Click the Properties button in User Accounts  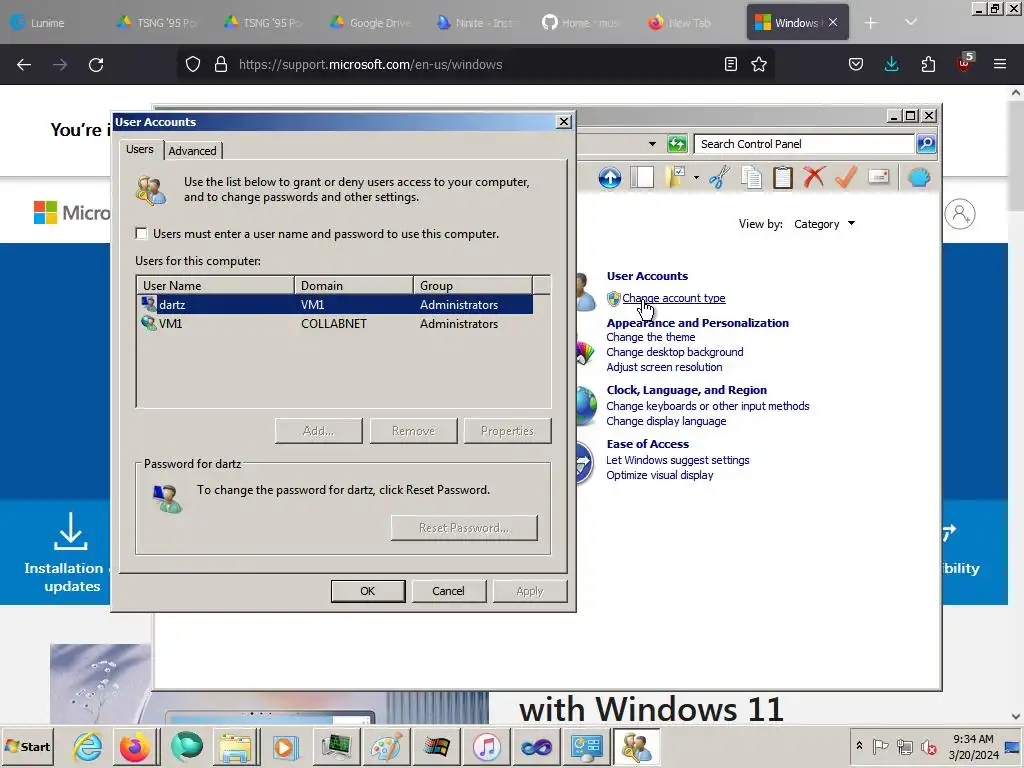point(507,431)
